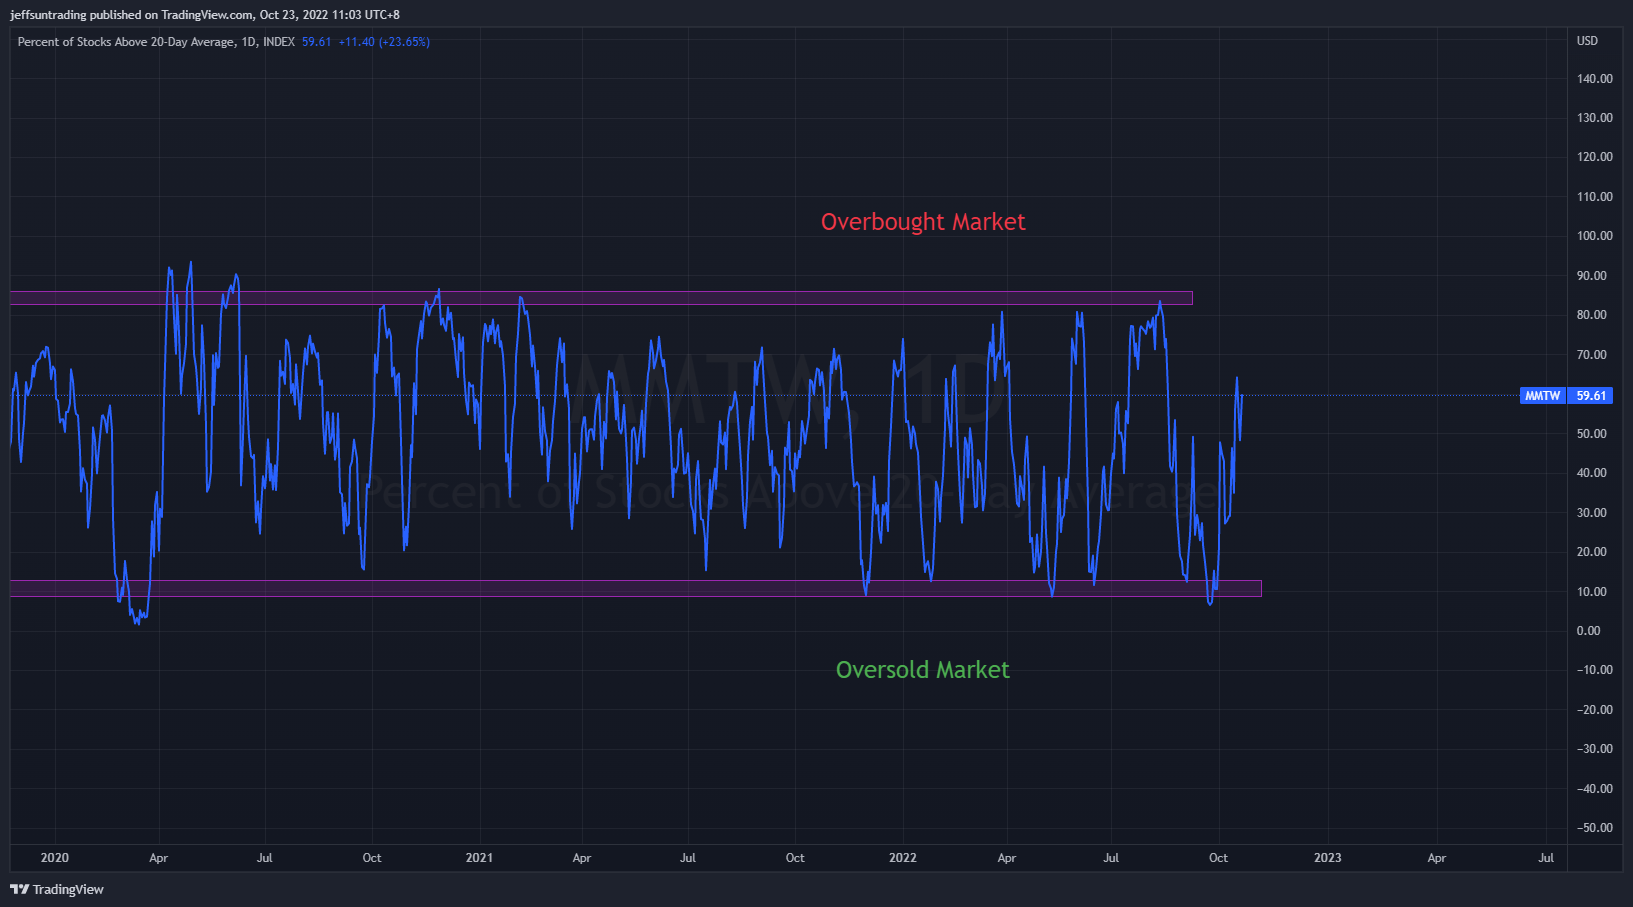Click the MMTW symbol tag on price axis

[1542, 396]
